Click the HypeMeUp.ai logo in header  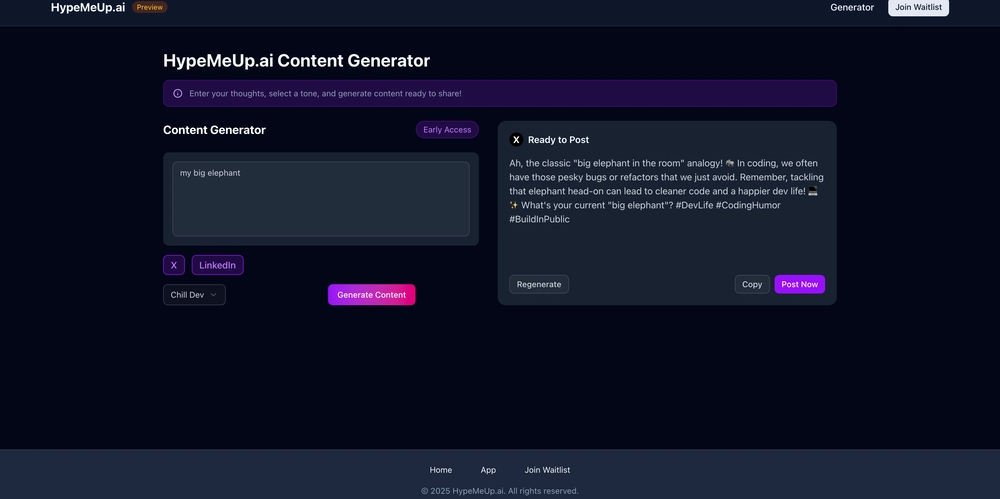pos(88,8)
